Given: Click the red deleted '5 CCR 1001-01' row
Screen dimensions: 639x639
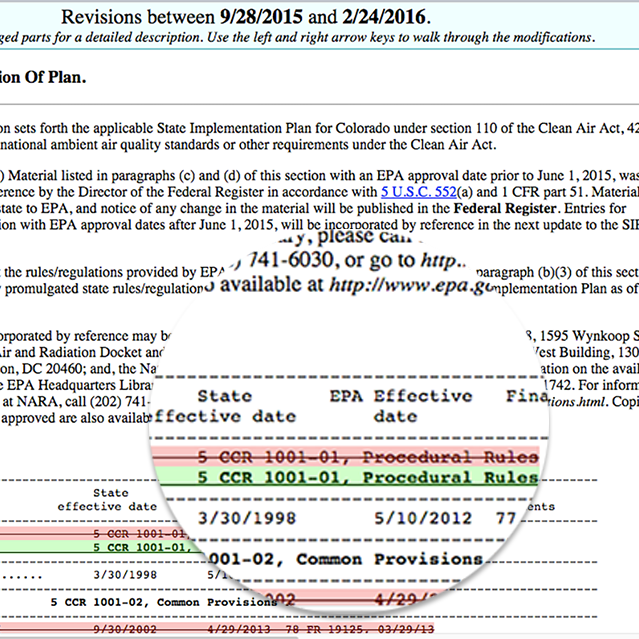Looking at the screenshot, I should (x=94, y=533).
